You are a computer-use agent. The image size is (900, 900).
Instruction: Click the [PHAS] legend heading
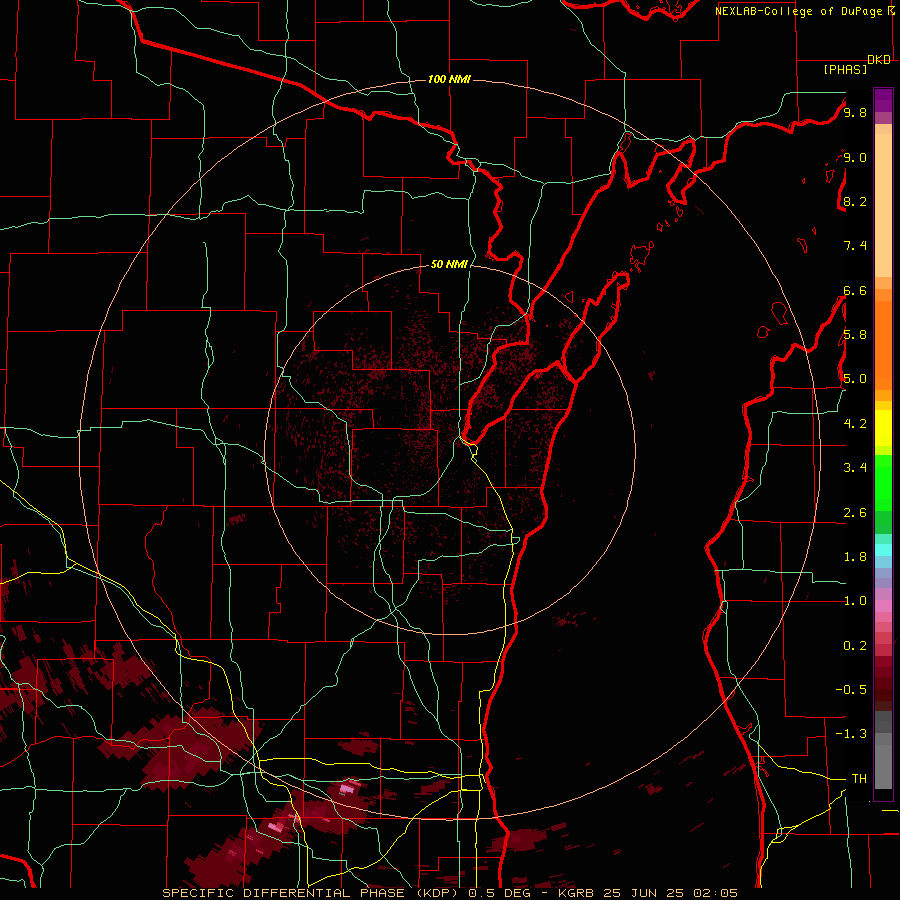tap(845, 69)
